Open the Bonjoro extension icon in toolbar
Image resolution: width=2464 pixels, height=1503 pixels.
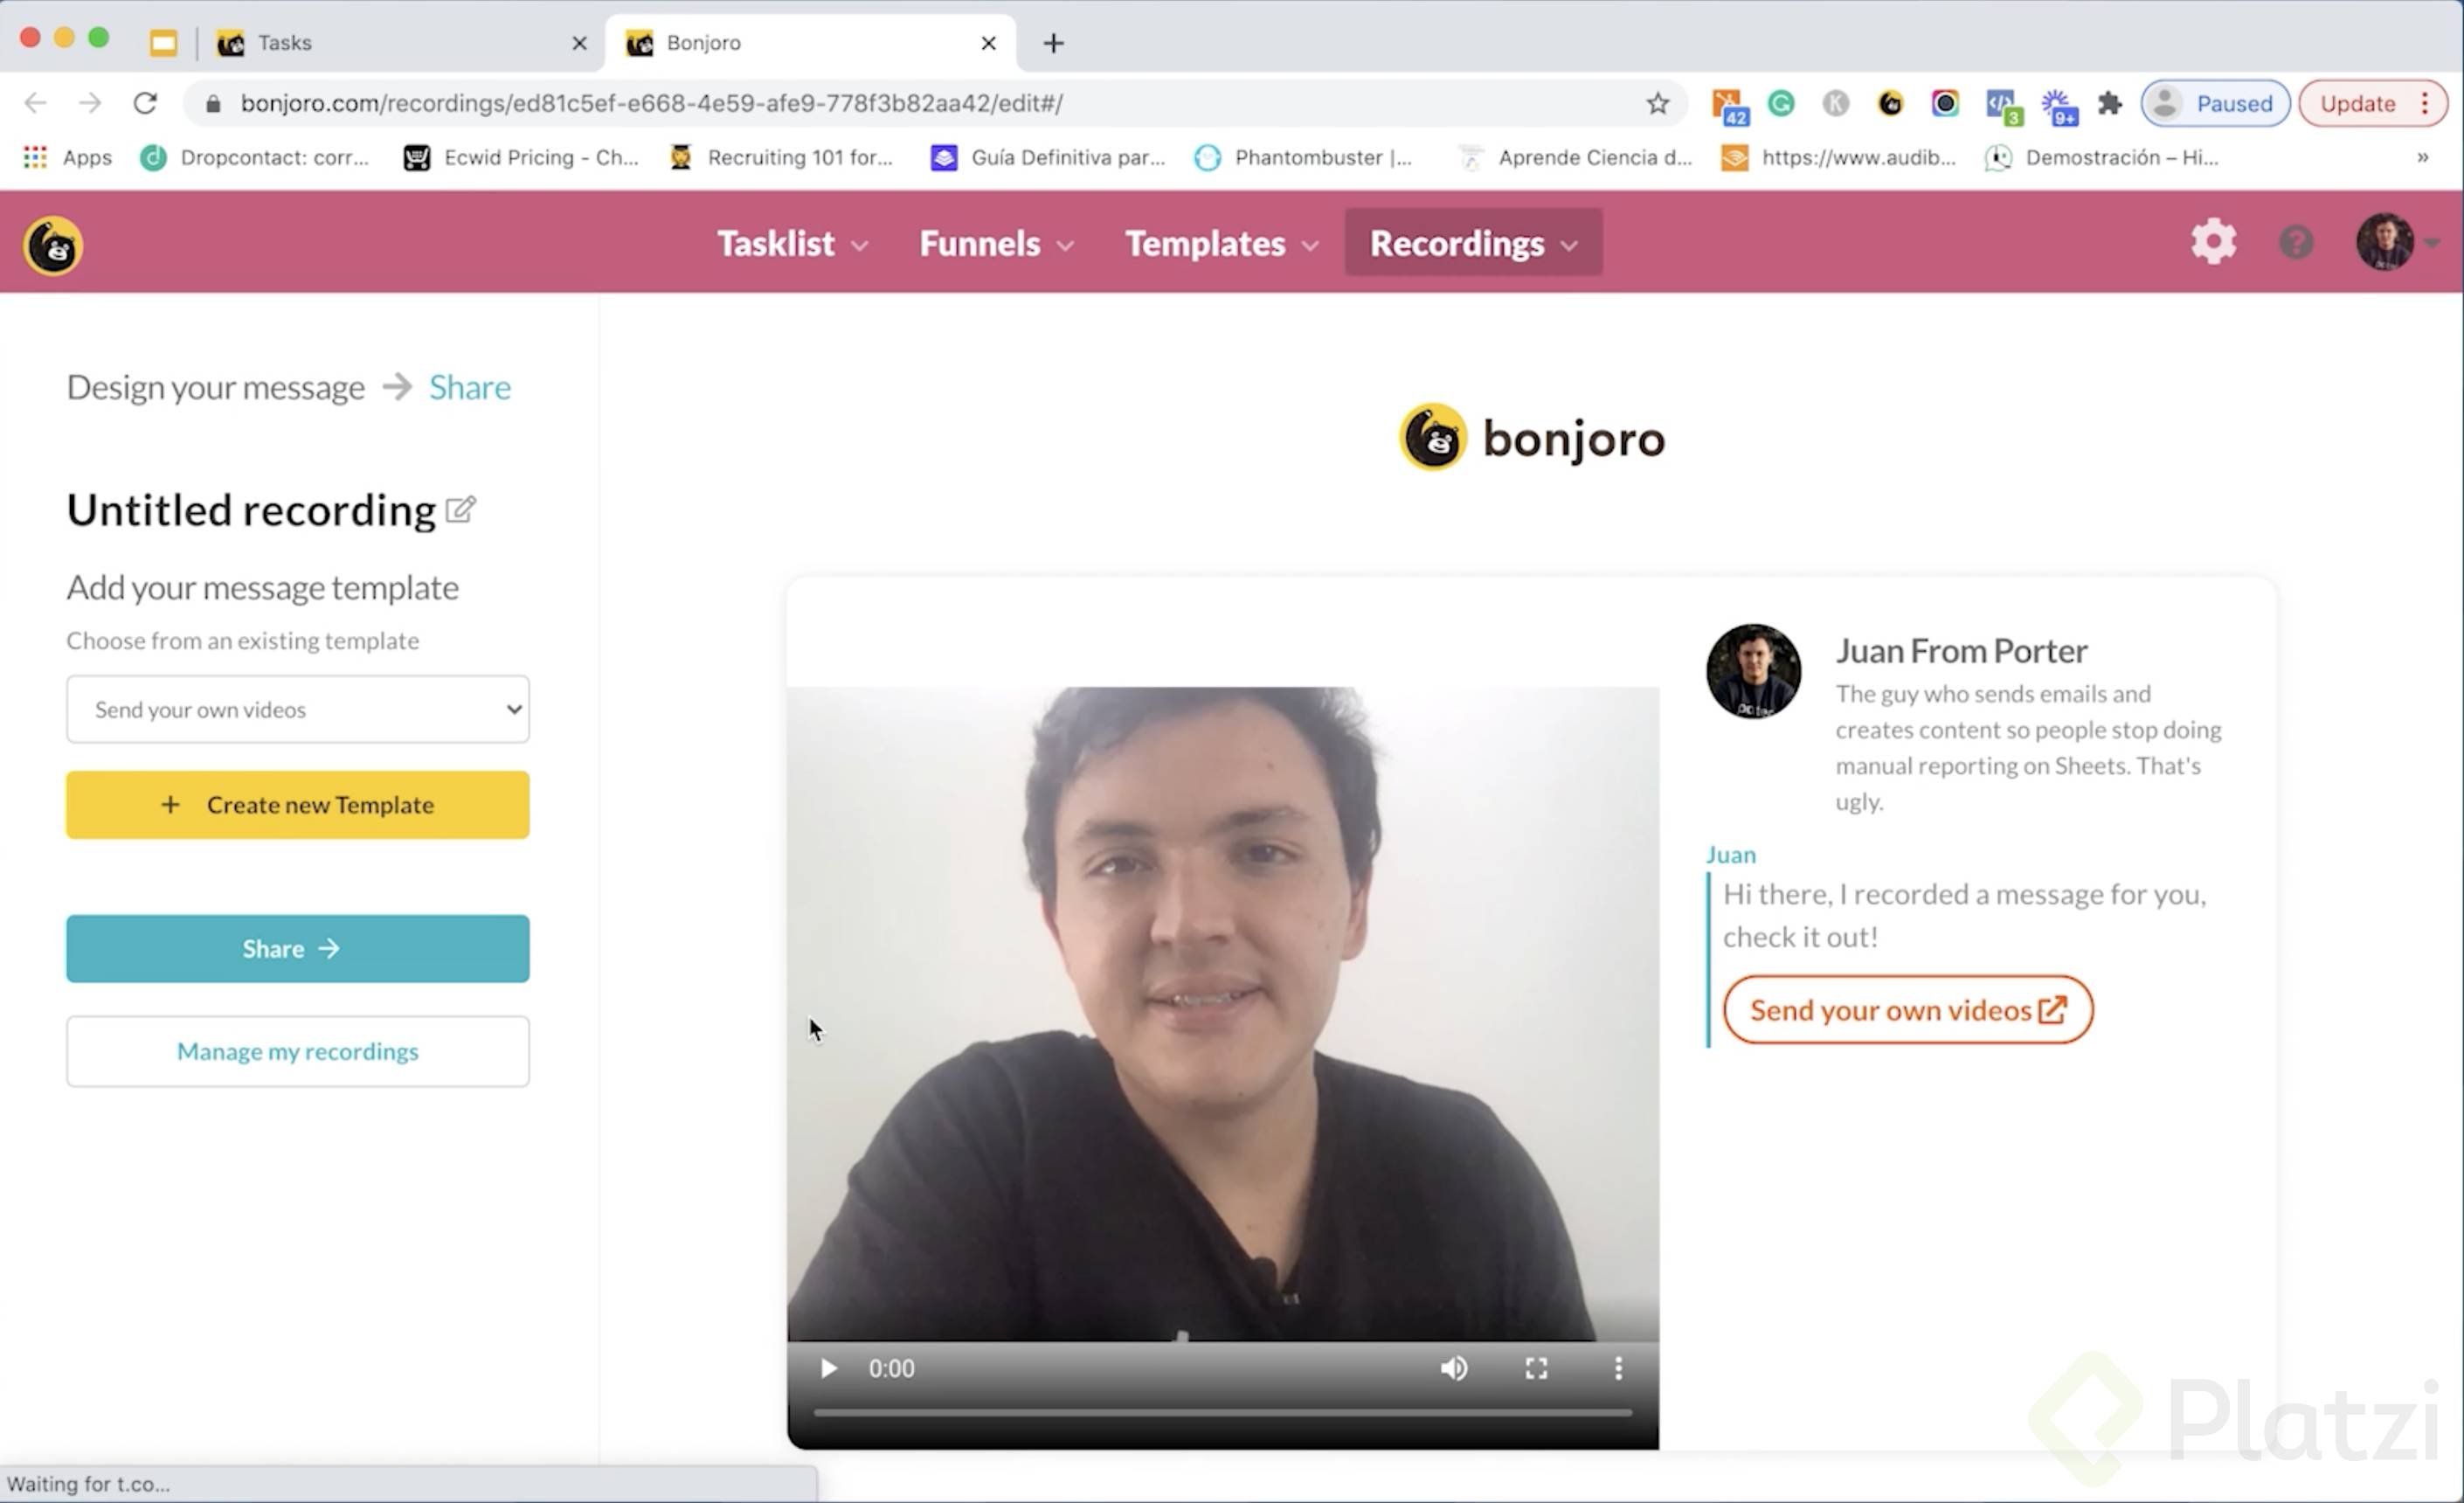[x=1890, y=103]
